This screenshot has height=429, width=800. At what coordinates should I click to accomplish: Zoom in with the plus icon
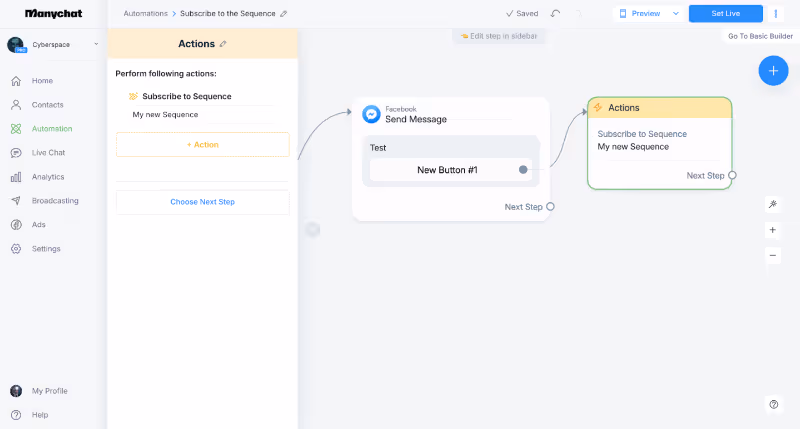click(x=772, y=230)
